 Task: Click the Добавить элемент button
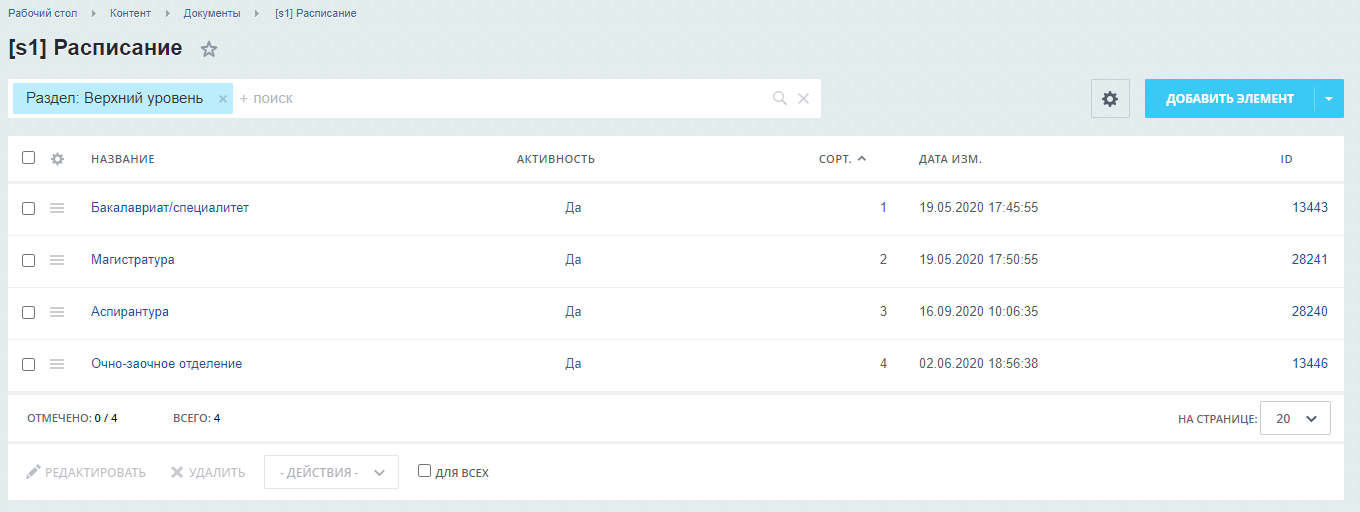pyautogui.click(x=1229, y=99)
